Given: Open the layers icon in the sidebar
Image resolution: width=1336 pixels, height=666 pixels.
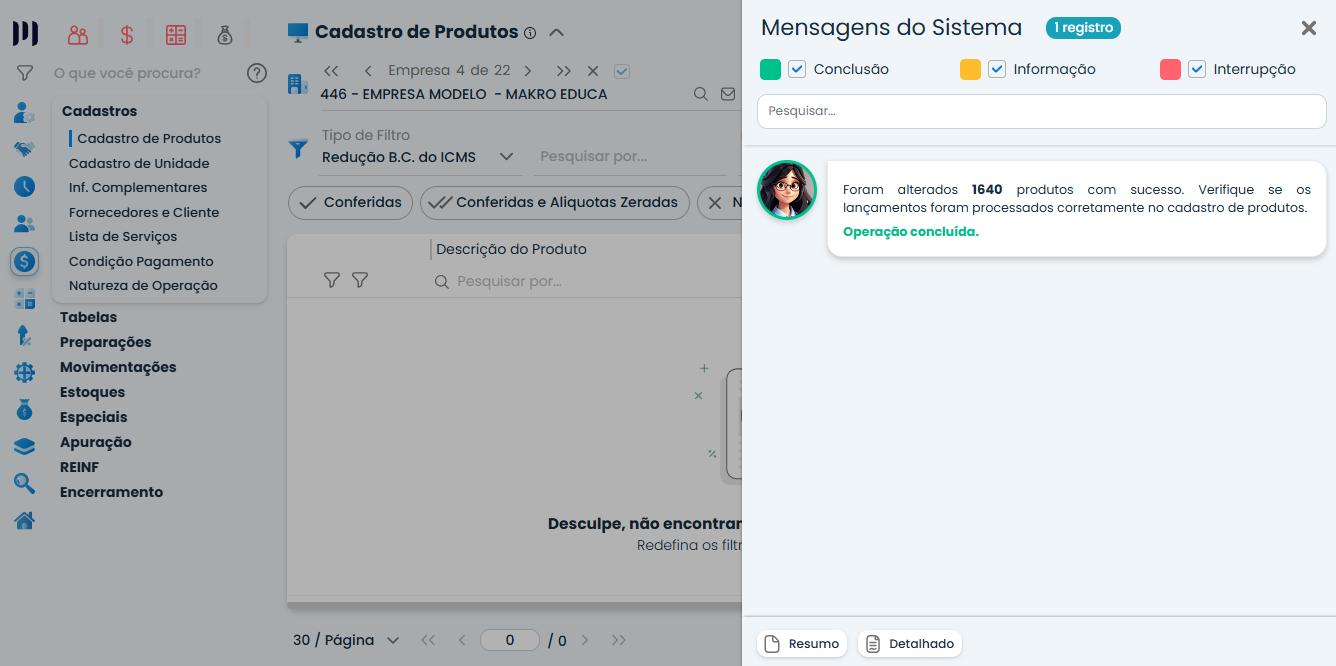Looking at the screenshot, I should point(23,446).
